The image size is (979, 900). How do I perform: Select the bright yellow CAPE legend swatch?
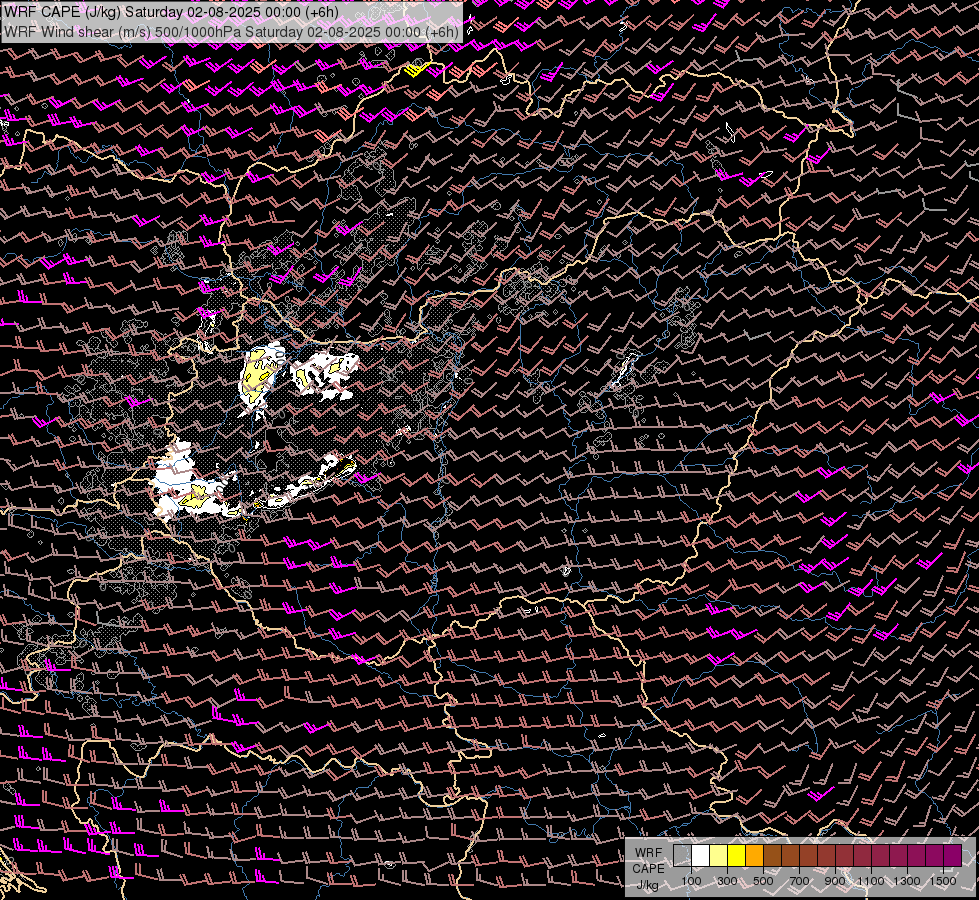click(737, 856)
